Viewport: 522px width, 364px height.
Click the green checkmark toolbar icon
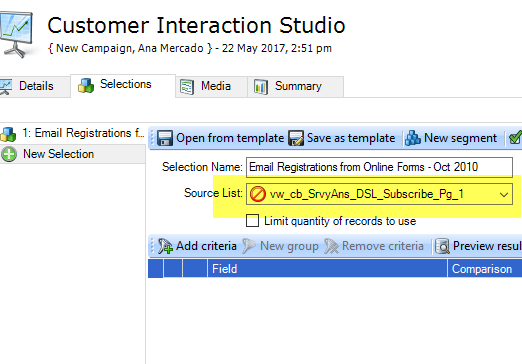[x=515, y=138]
